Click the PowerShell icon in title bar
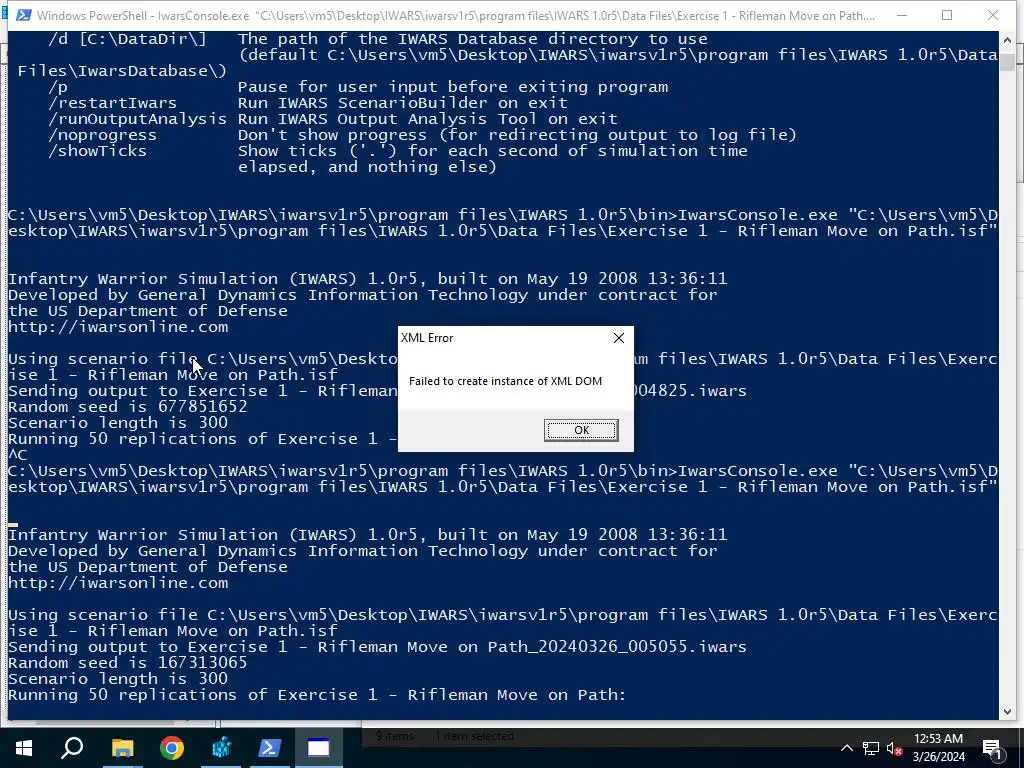The height and width of the screenshot is (768, 1024). pos(24,15)
